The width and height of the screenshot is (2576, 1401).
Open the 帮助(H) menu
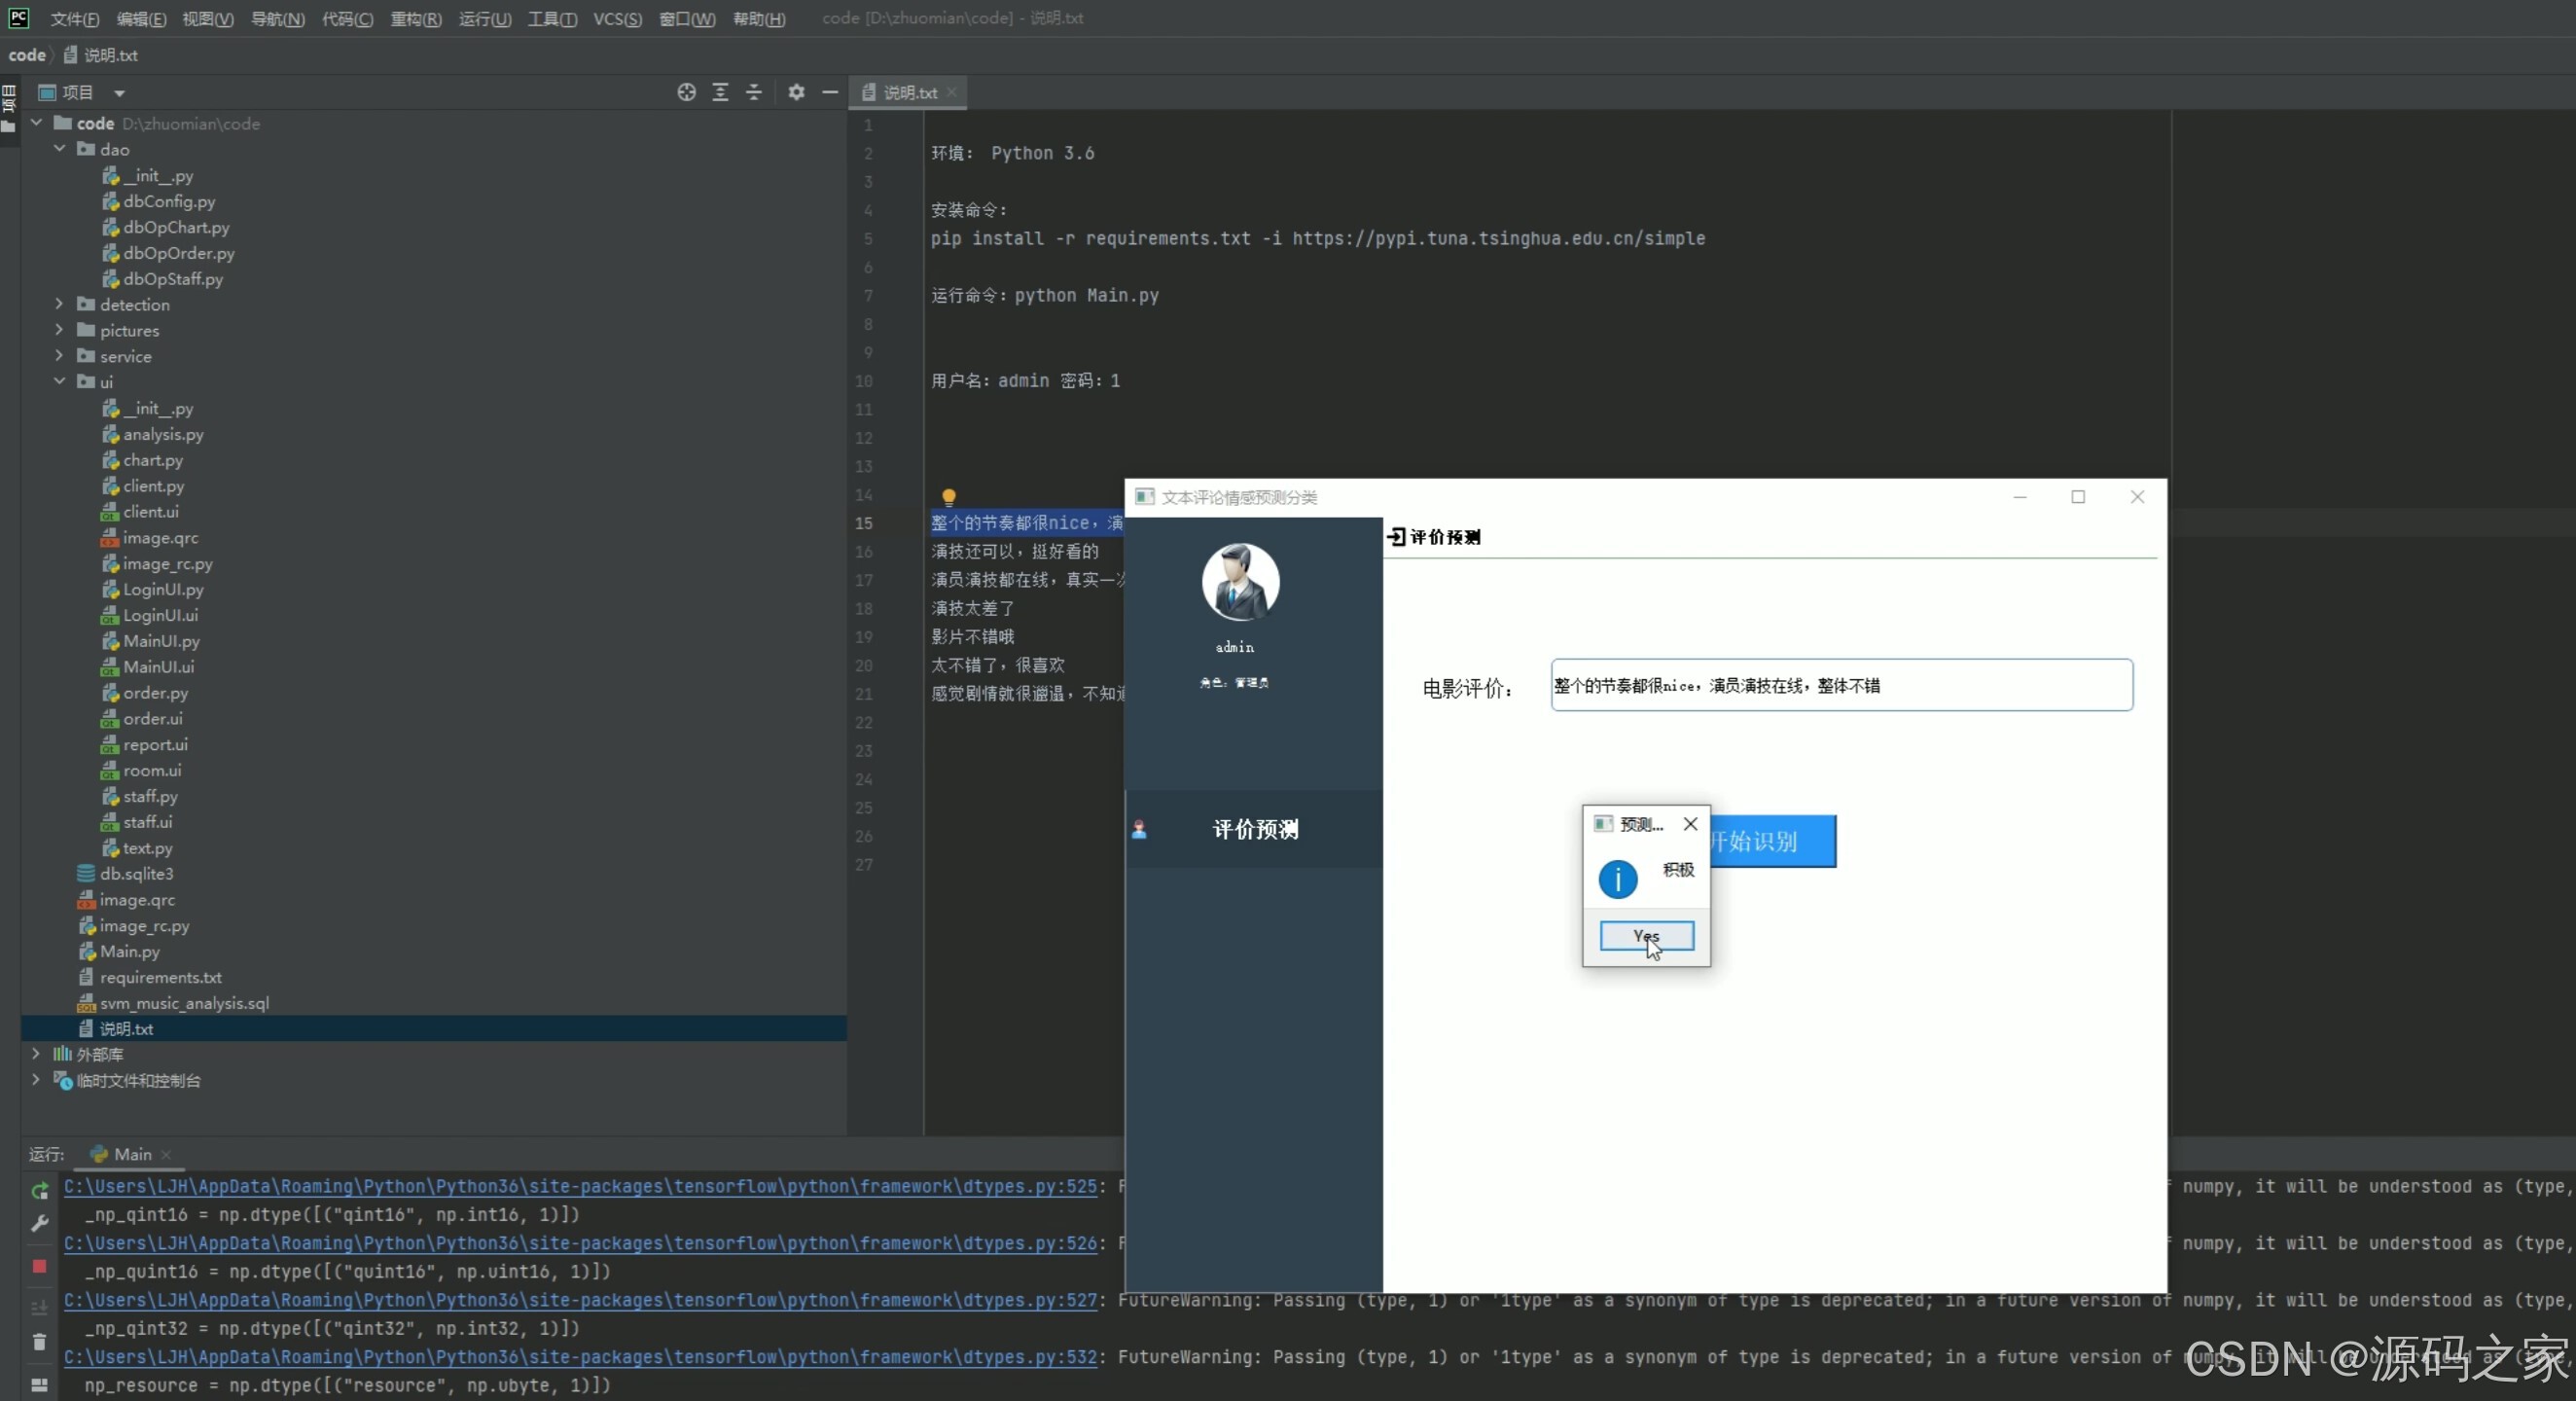[759, 19]
